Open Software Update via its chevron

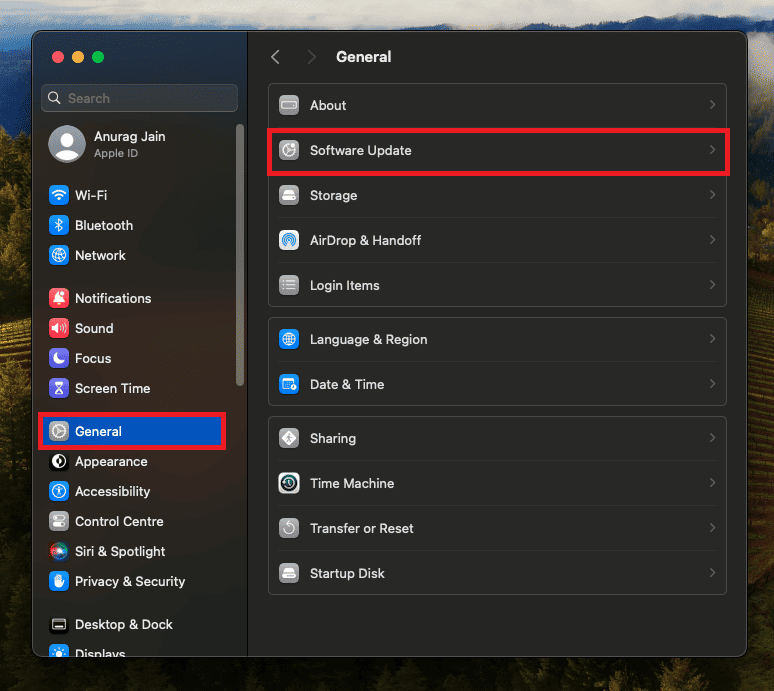point(712,150)
